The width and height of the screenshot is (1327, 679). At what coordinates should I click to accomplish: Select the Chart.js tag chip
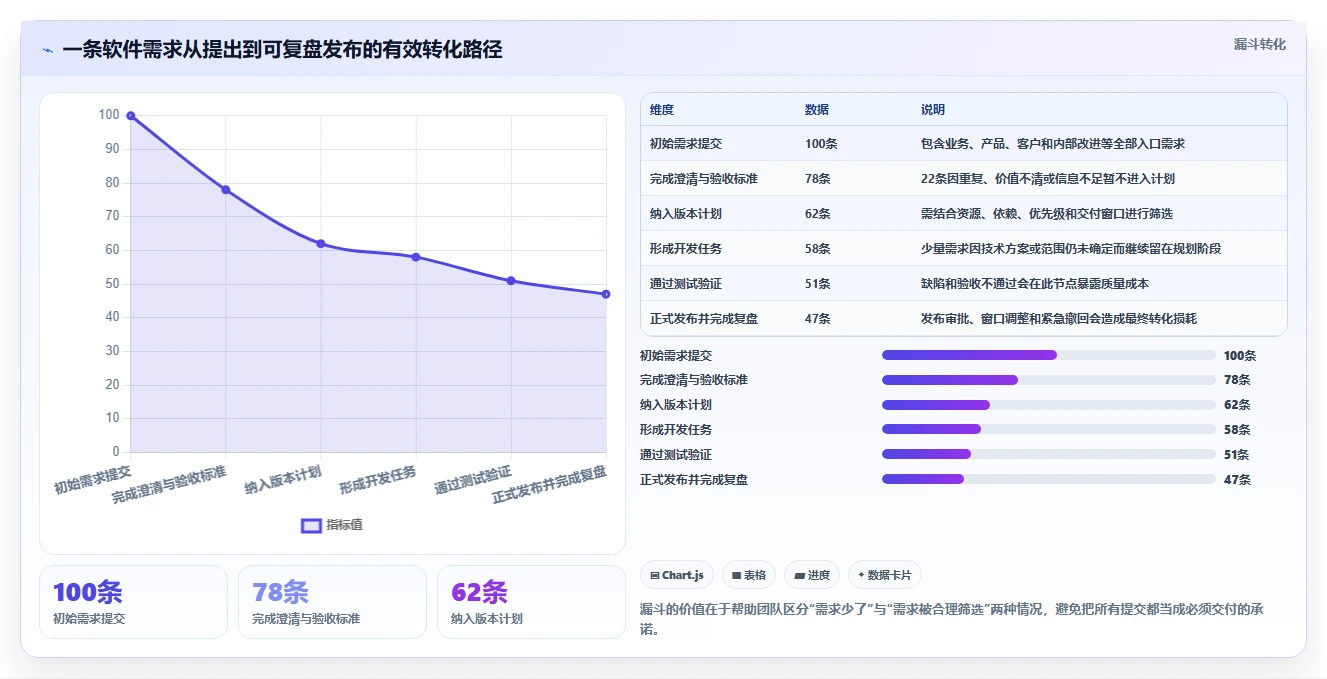coord(677,575)
